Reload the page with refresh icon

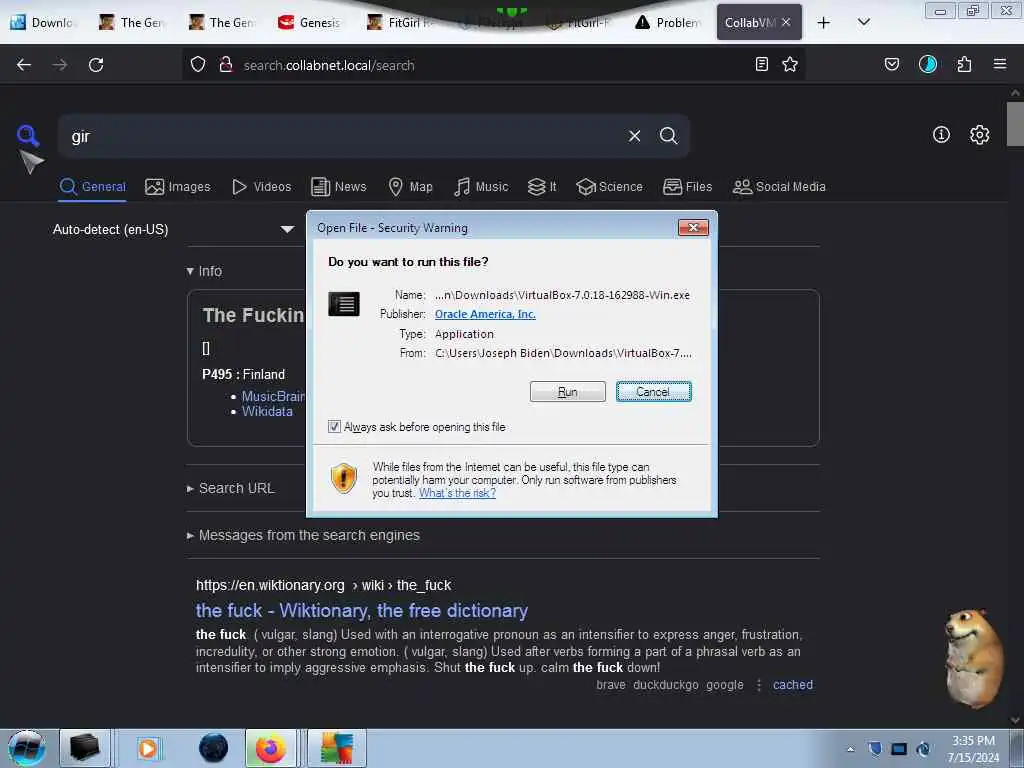(96, 65)
